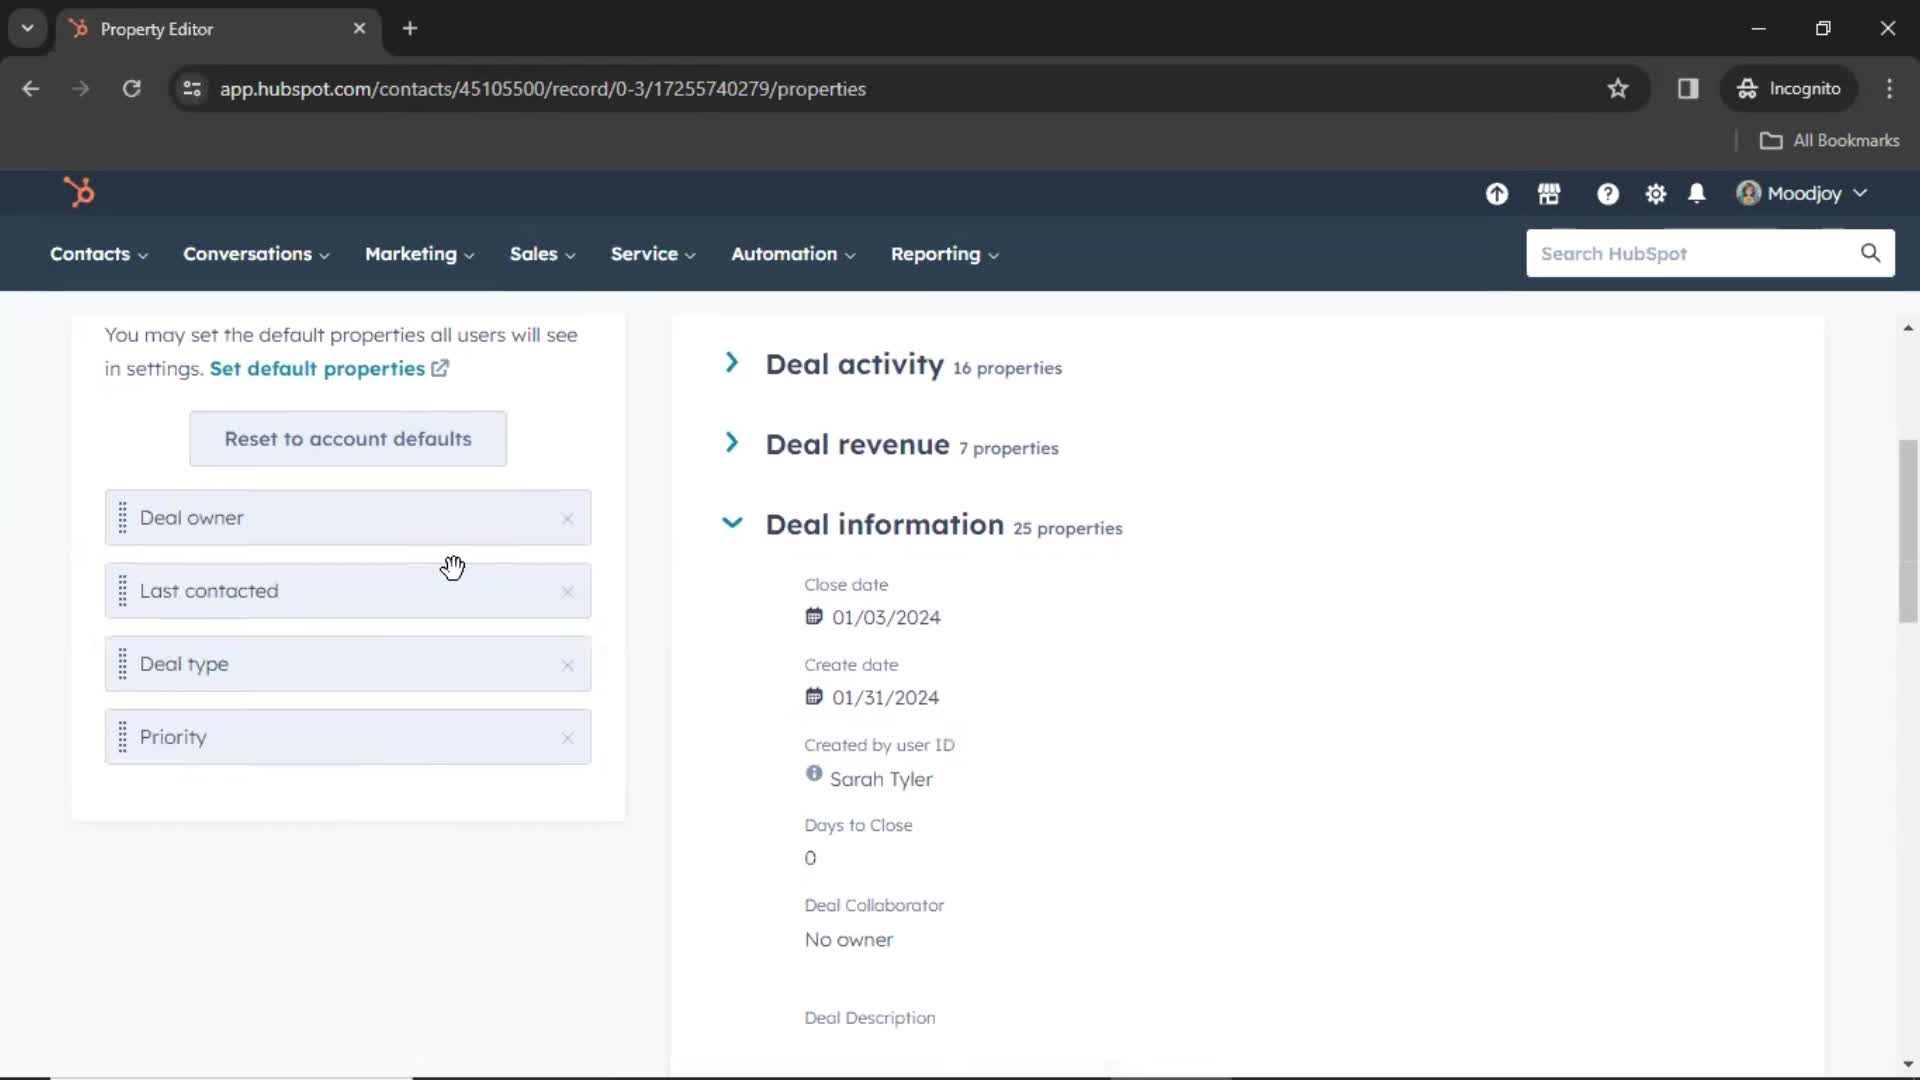Click the Reset to account defaults button
1920x1080 pixels.
point(347,438)
